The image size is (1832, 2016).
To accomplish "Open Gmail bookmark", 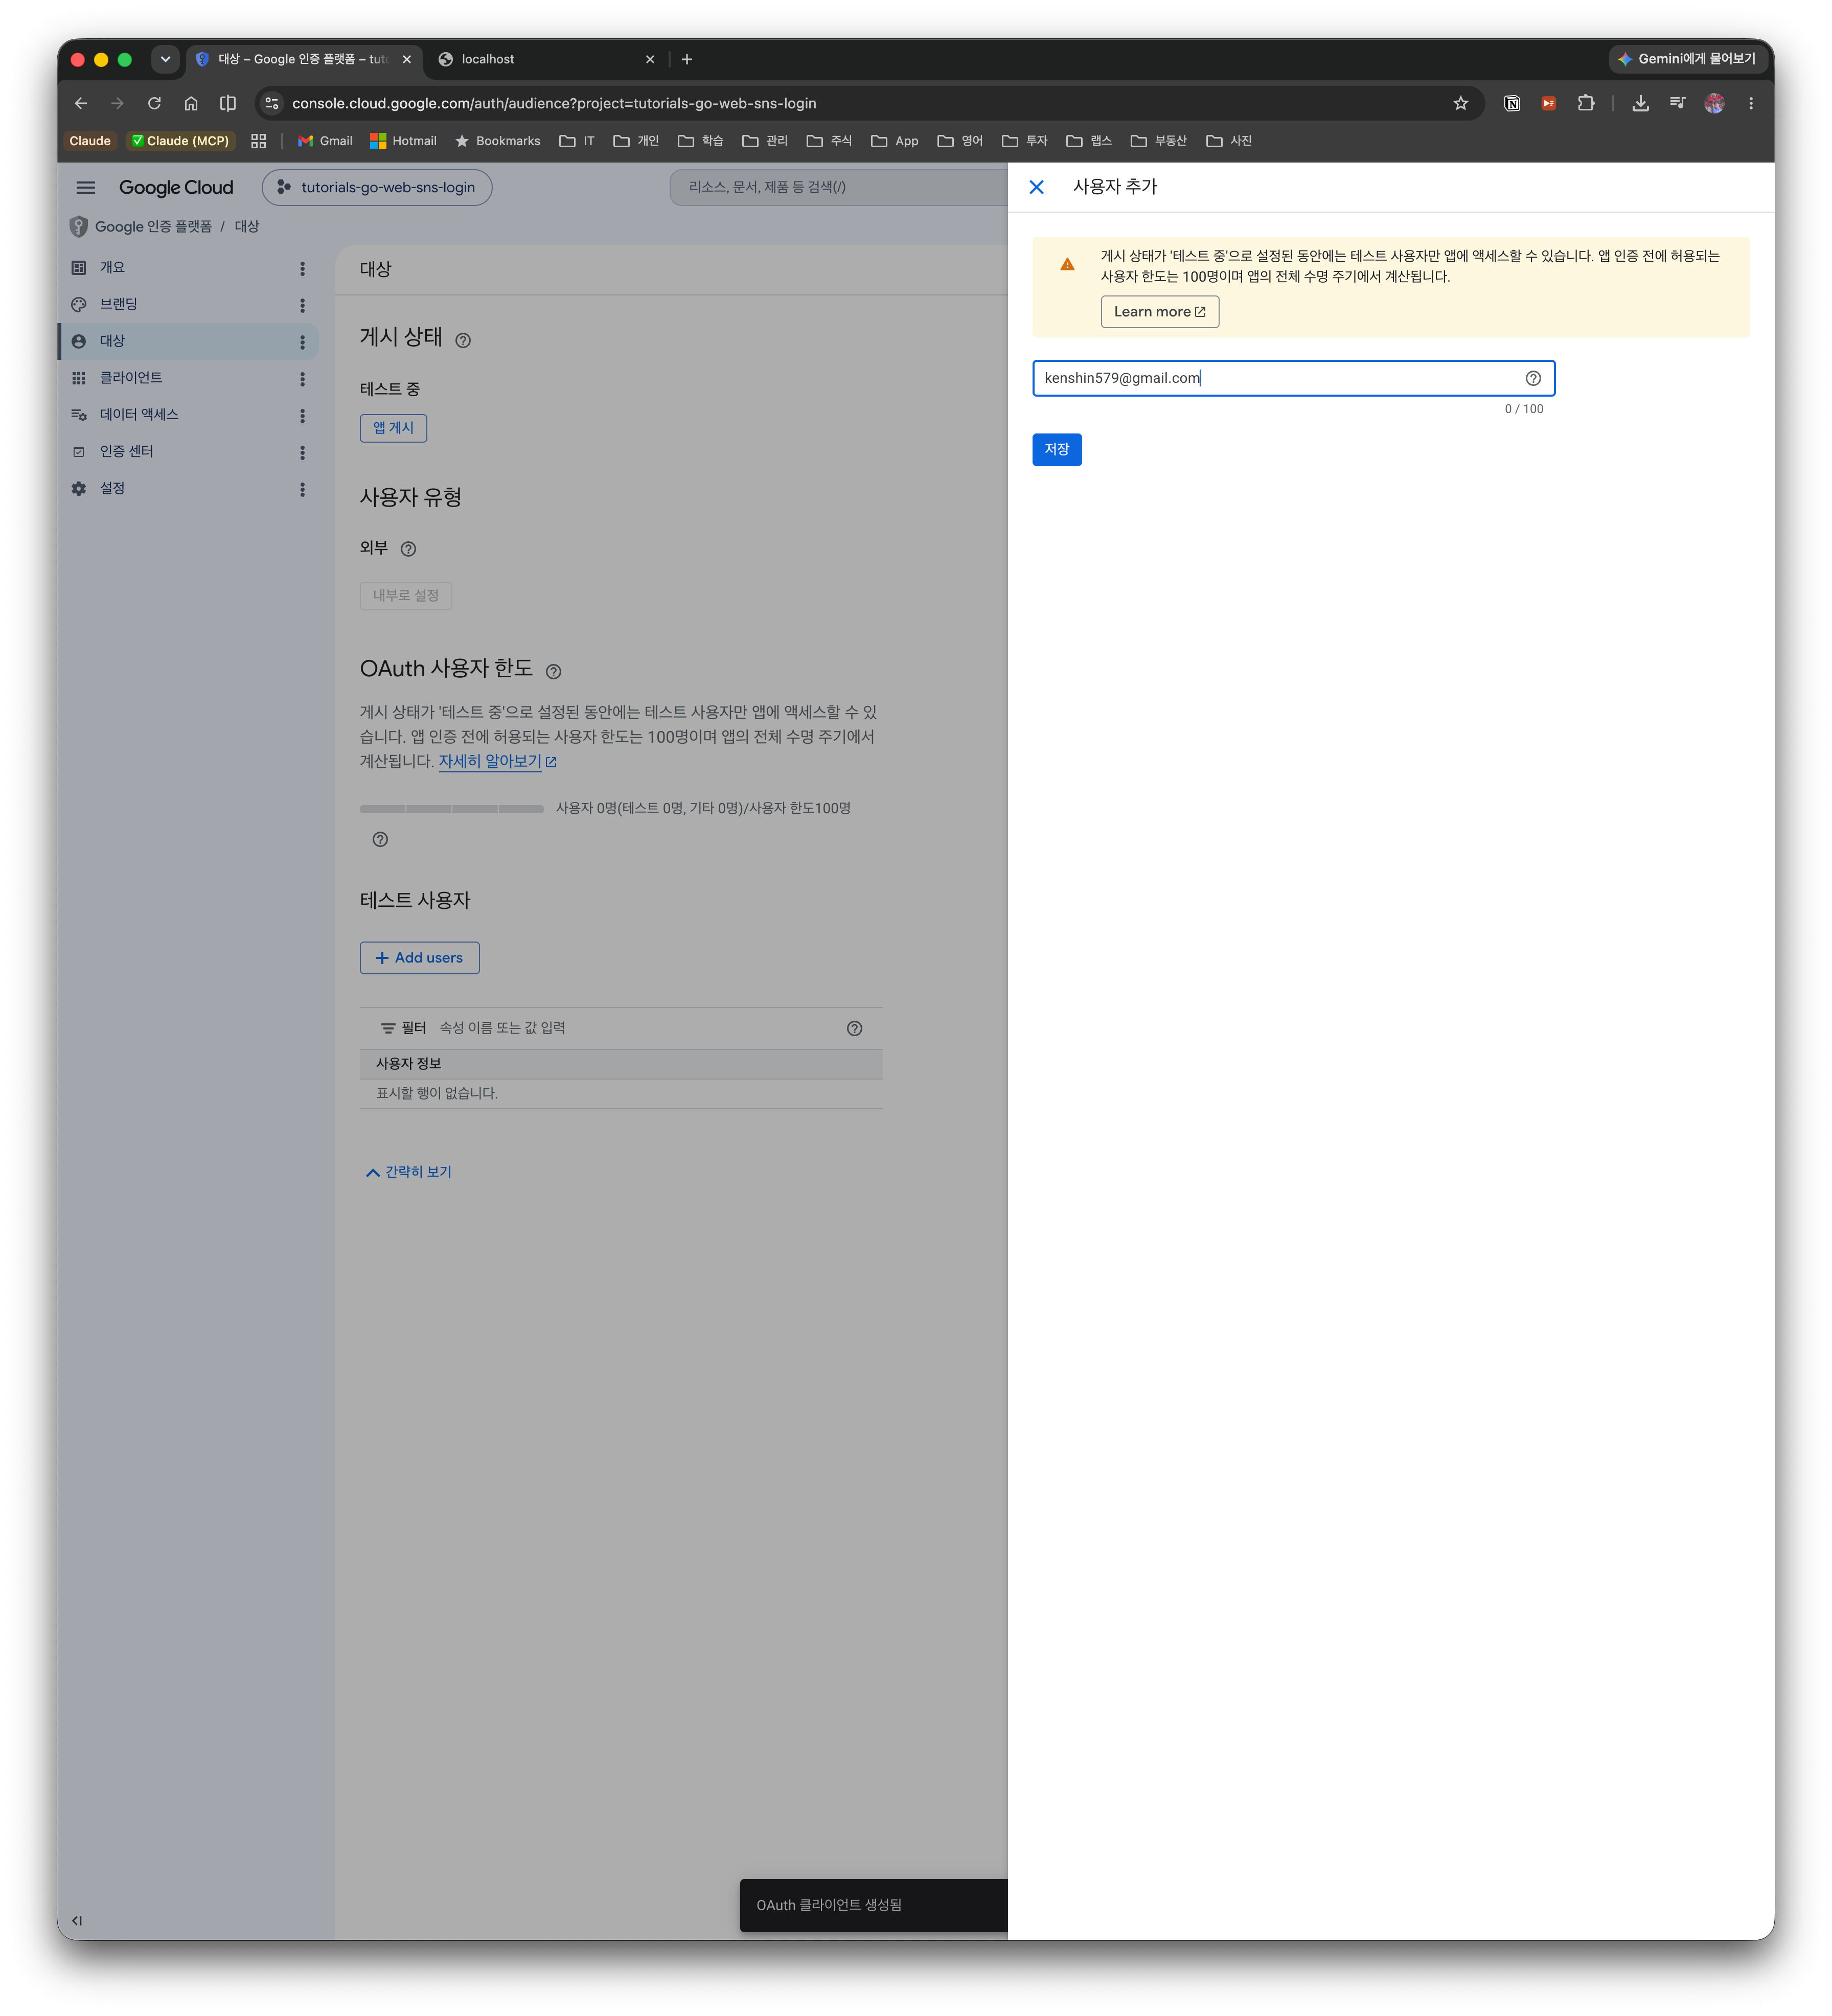I will click(325, 141).
